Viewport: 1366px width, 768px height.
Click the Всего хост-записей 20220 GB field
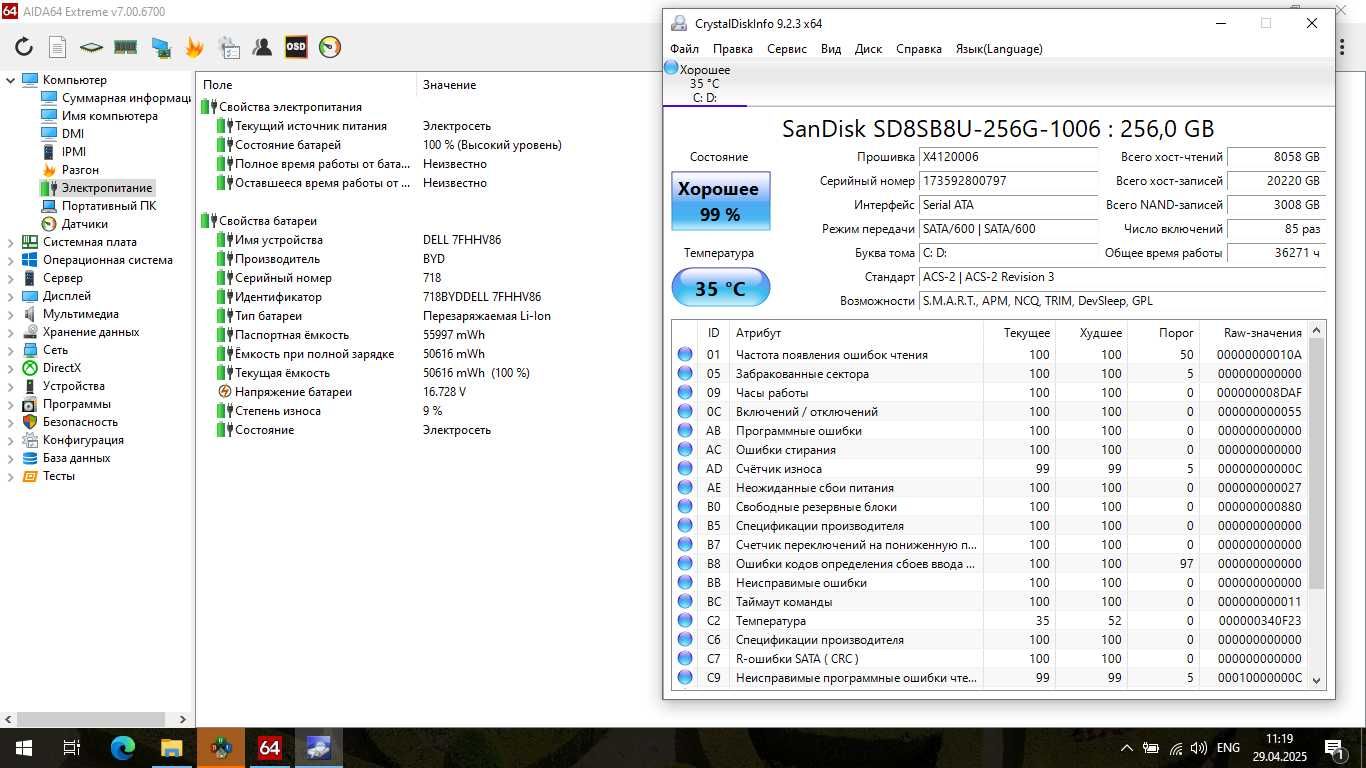pyautogui.click(x=1276, y=181)
